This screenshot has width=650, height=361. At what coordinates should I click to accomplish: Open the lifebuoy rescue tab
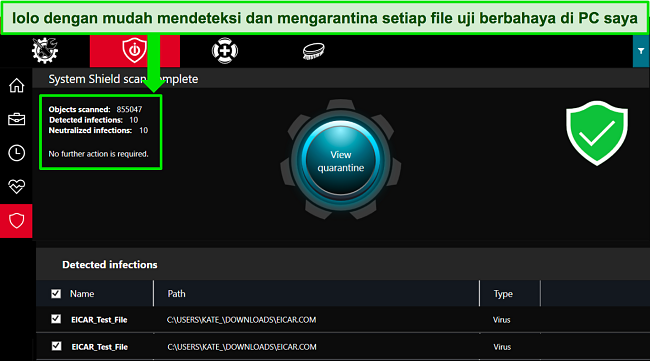(225, 51)
